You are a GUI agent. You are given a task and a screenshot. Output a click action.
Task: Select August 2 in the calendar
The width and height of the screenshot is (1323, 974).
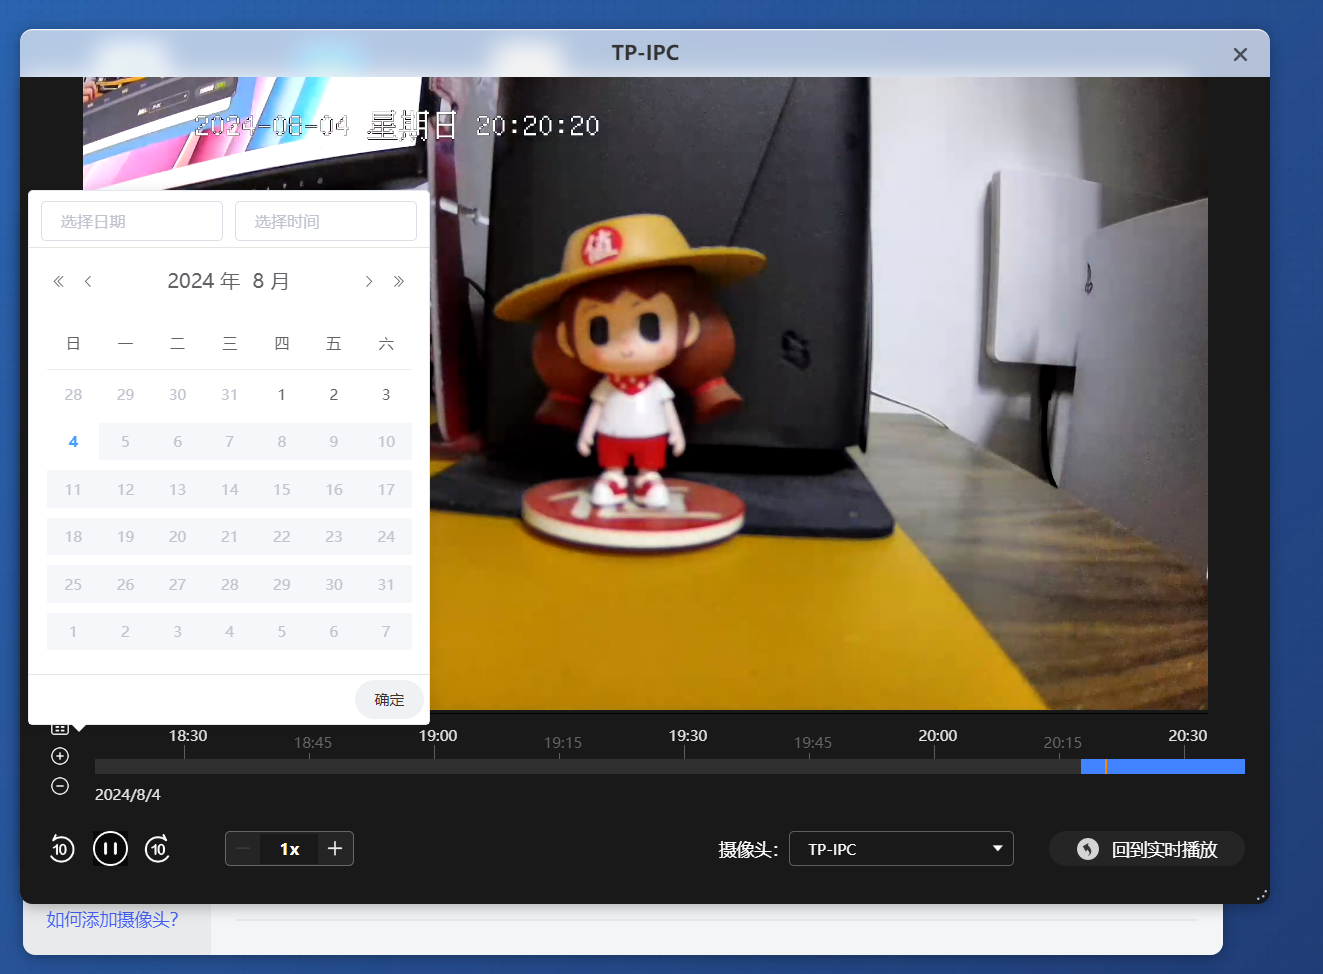[334, 394]
